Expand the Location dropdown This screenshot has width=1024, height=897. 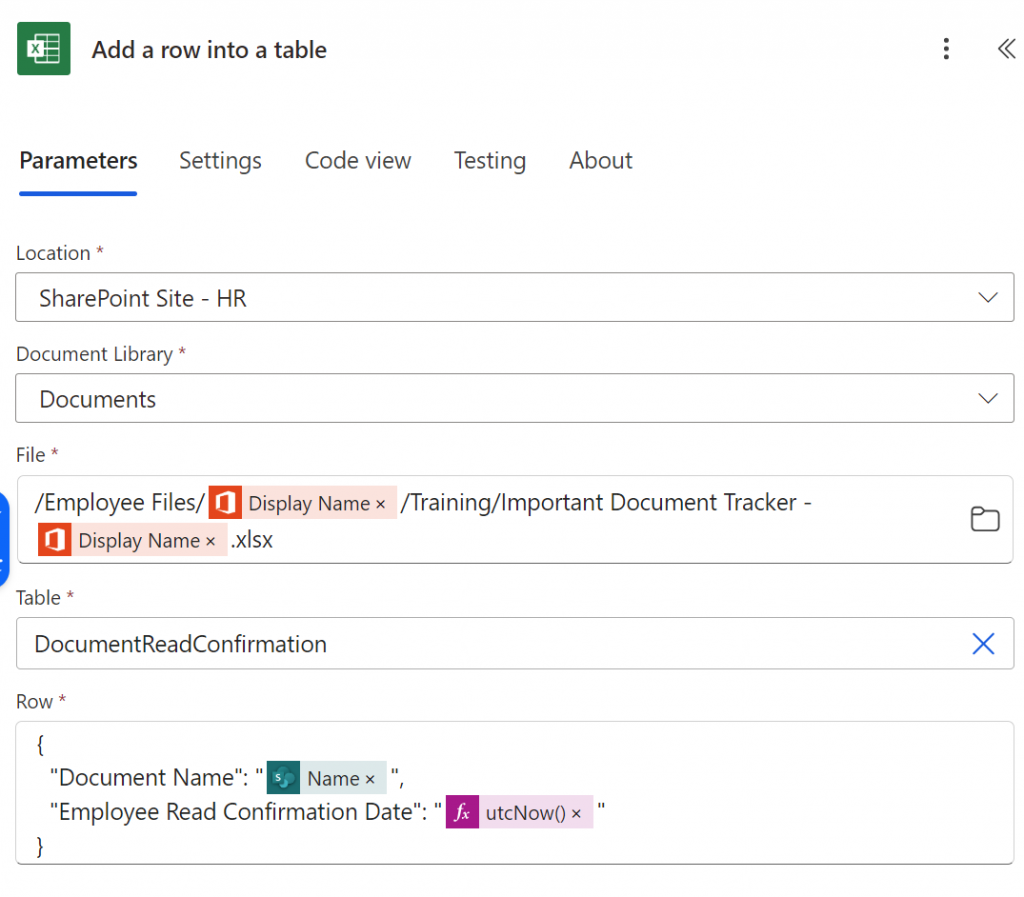(x=987, y=298)
